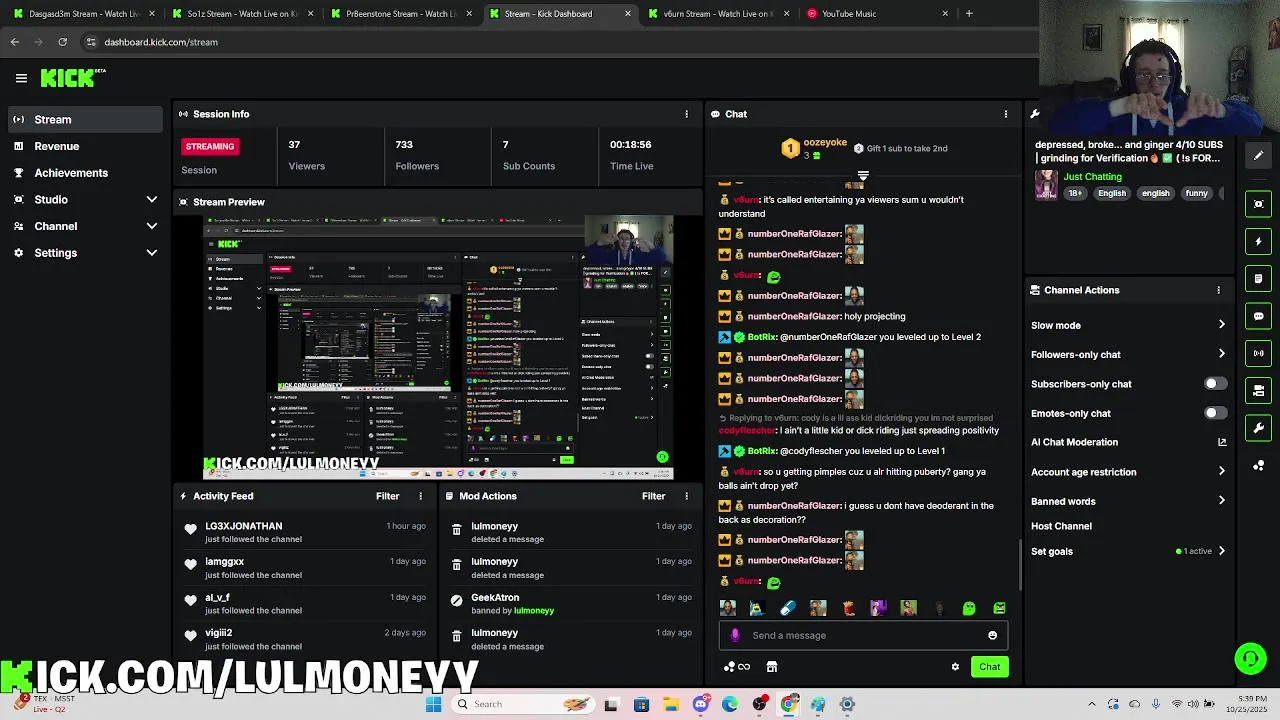Open Channel Actions three-dot options

tap(1218, 290)
